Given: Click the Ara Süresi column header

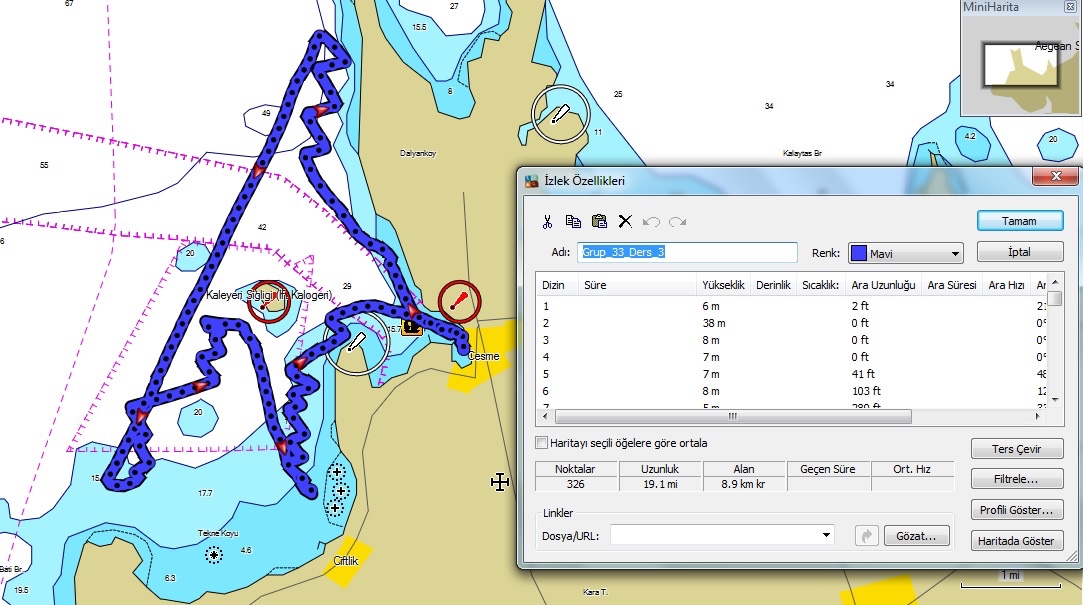Looking at the screenshot, I should pyautogui.click(x=952, y=285).
